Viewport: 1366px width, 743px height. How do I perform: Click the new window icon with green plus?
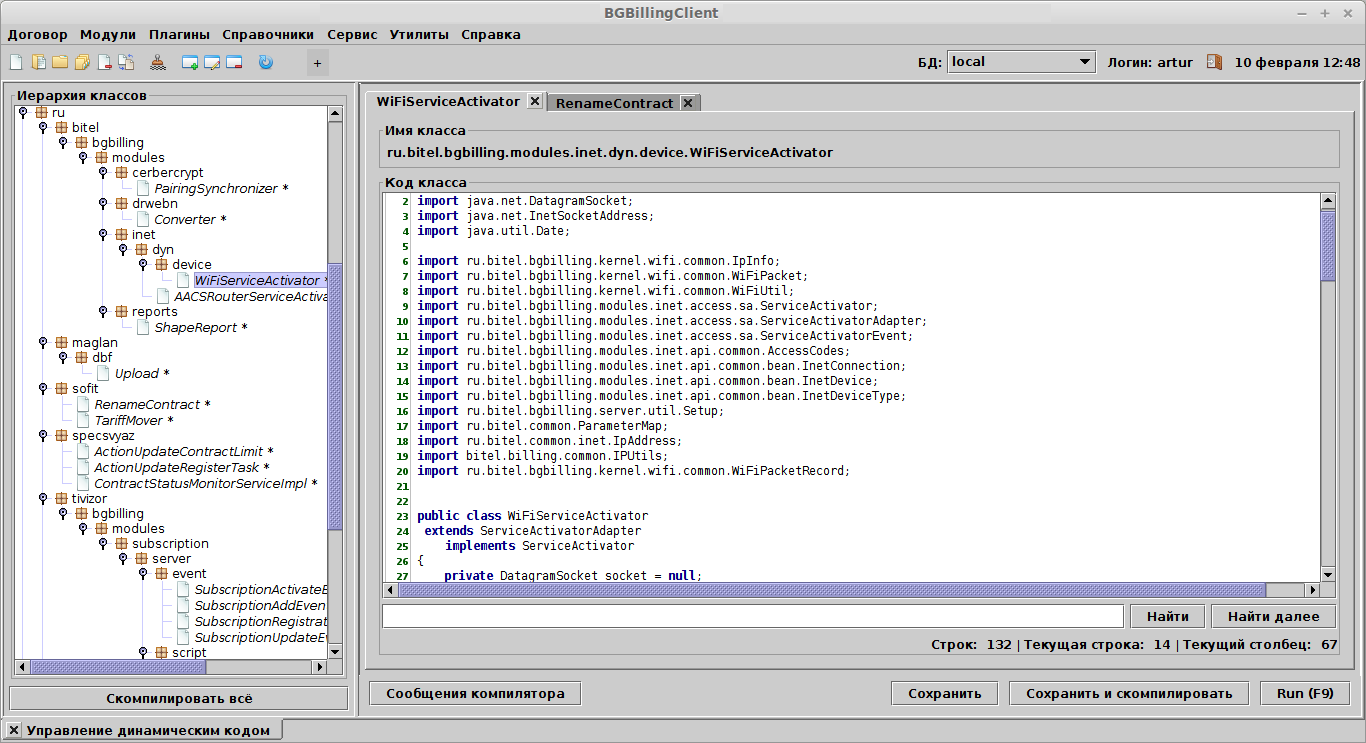pos(190,62)
